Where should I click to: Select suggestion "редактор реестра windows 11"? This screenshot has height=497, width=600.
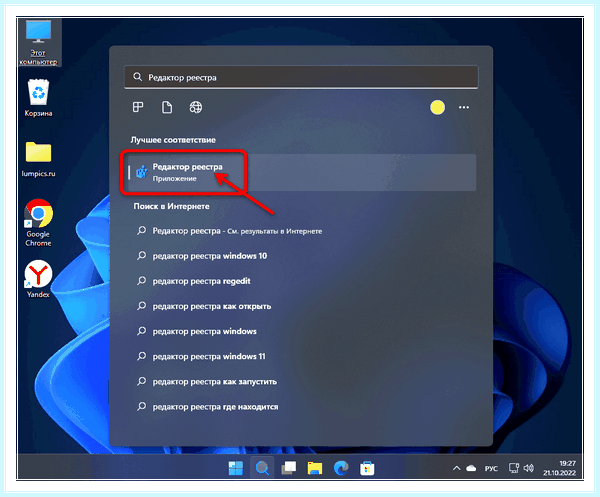coord(209,357)
